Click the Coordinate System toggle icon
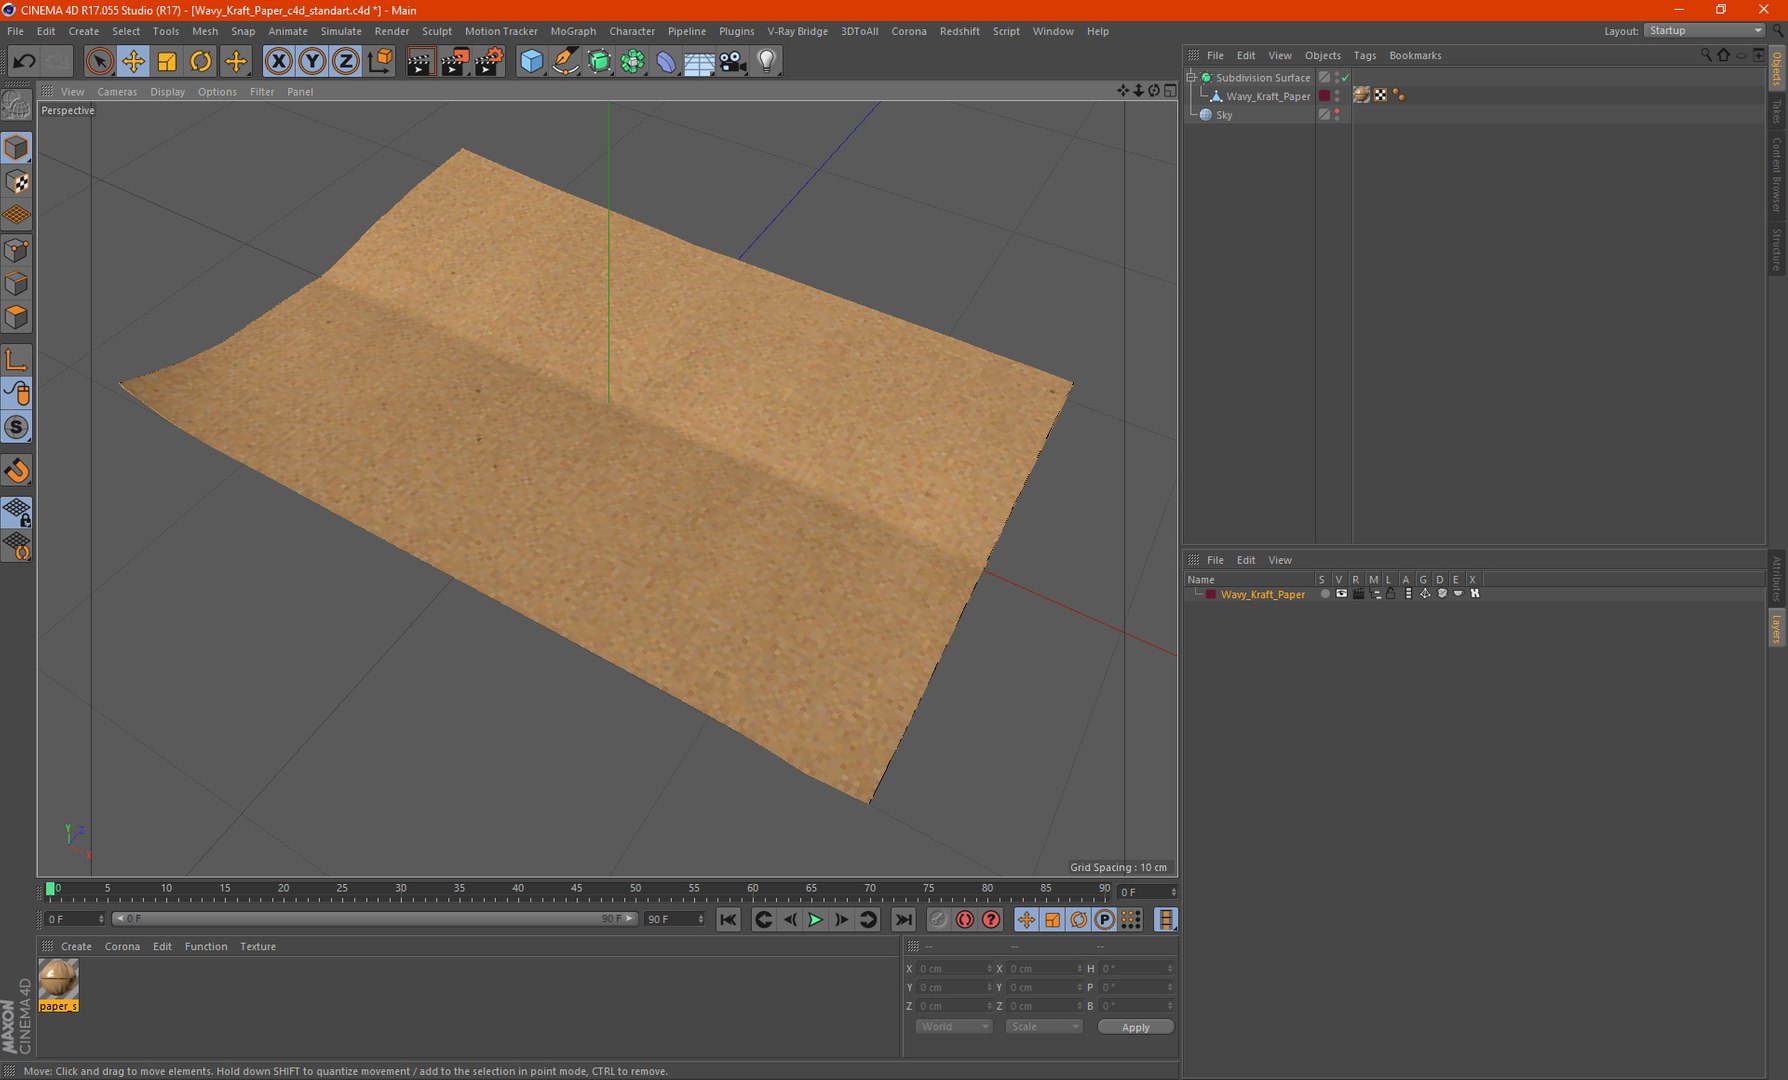The image size is (1788, 1080). (380, 62)
